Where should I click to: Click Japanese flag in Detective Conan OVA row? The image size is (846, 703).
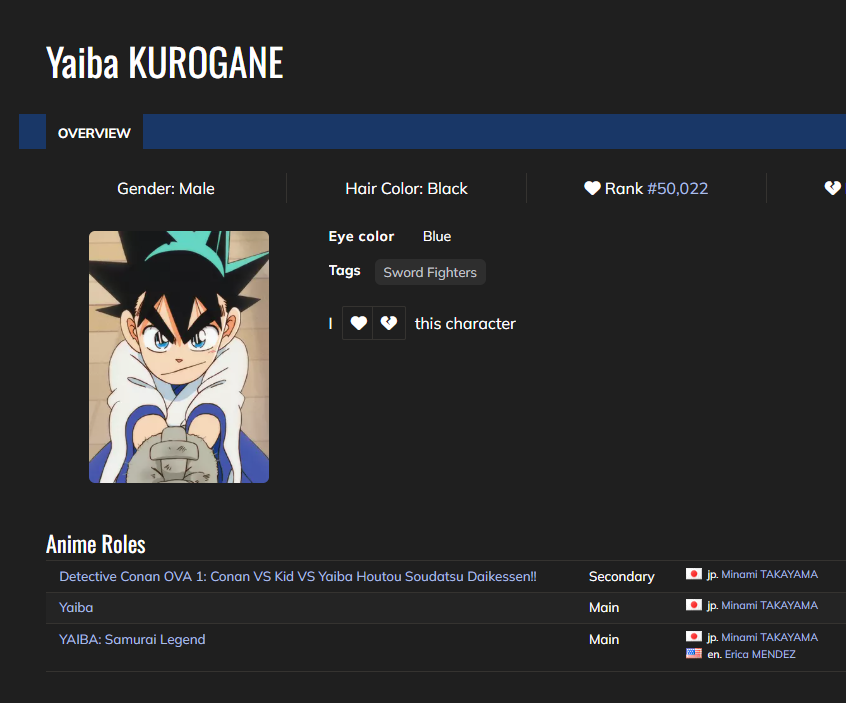[x=694, y=574]
